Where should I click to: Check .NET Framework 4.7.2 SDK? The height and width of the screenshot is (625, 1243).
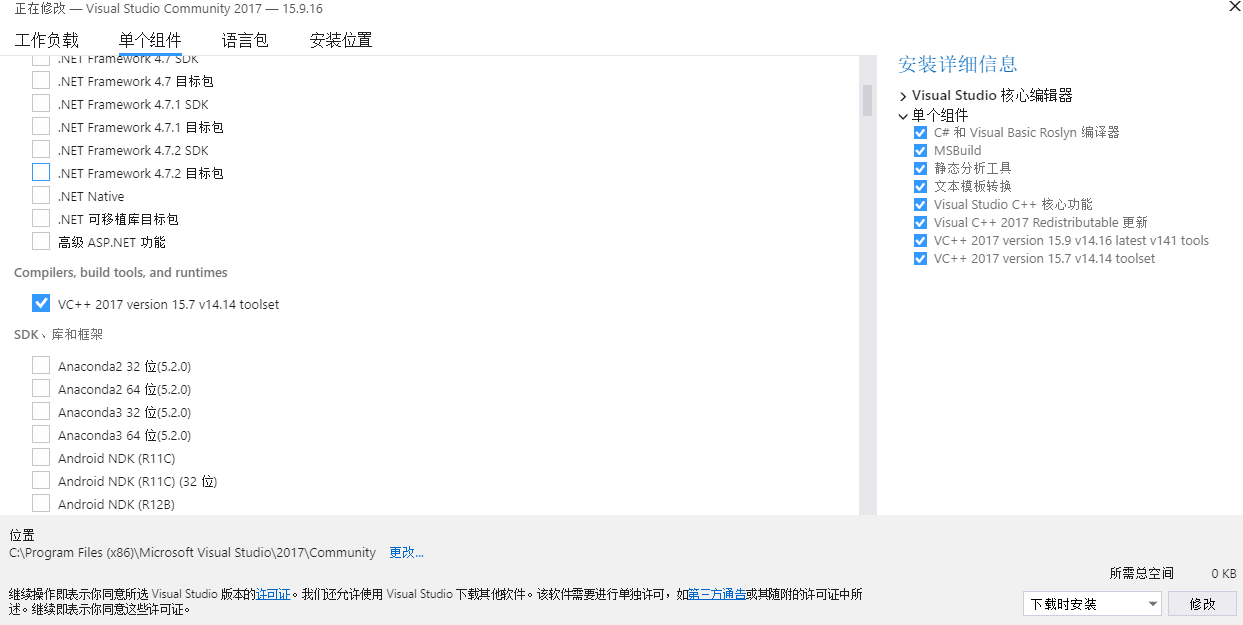tap(41, 150)
